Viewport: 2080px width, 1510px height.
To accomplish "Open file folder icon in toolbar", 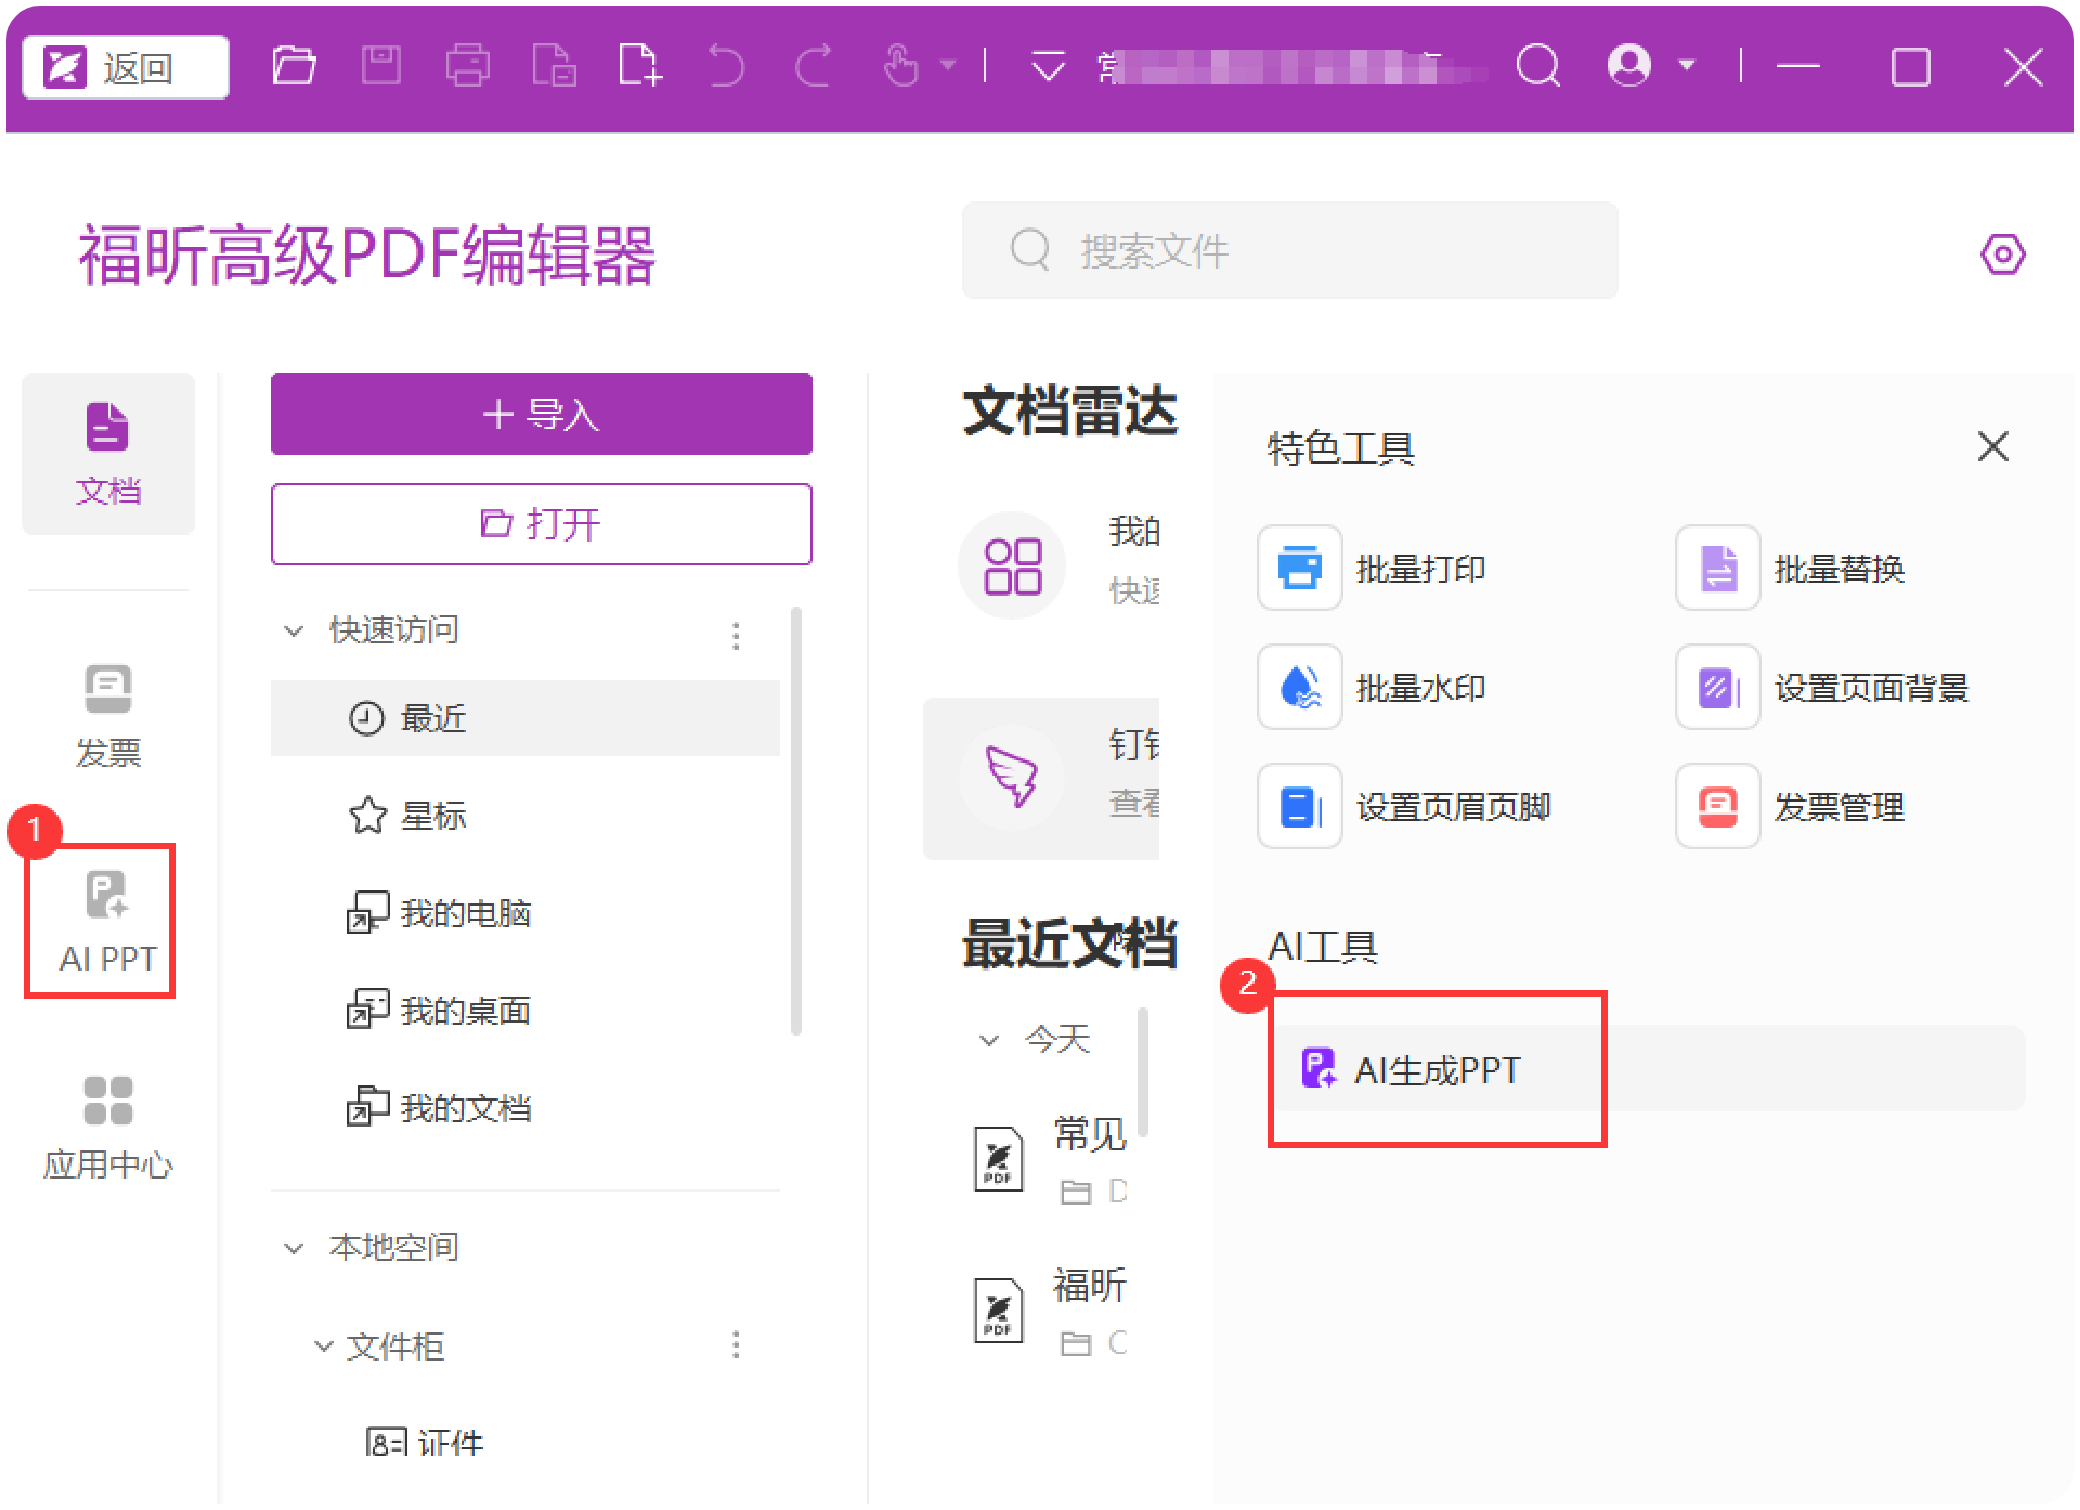I will (x=294, y=67).
